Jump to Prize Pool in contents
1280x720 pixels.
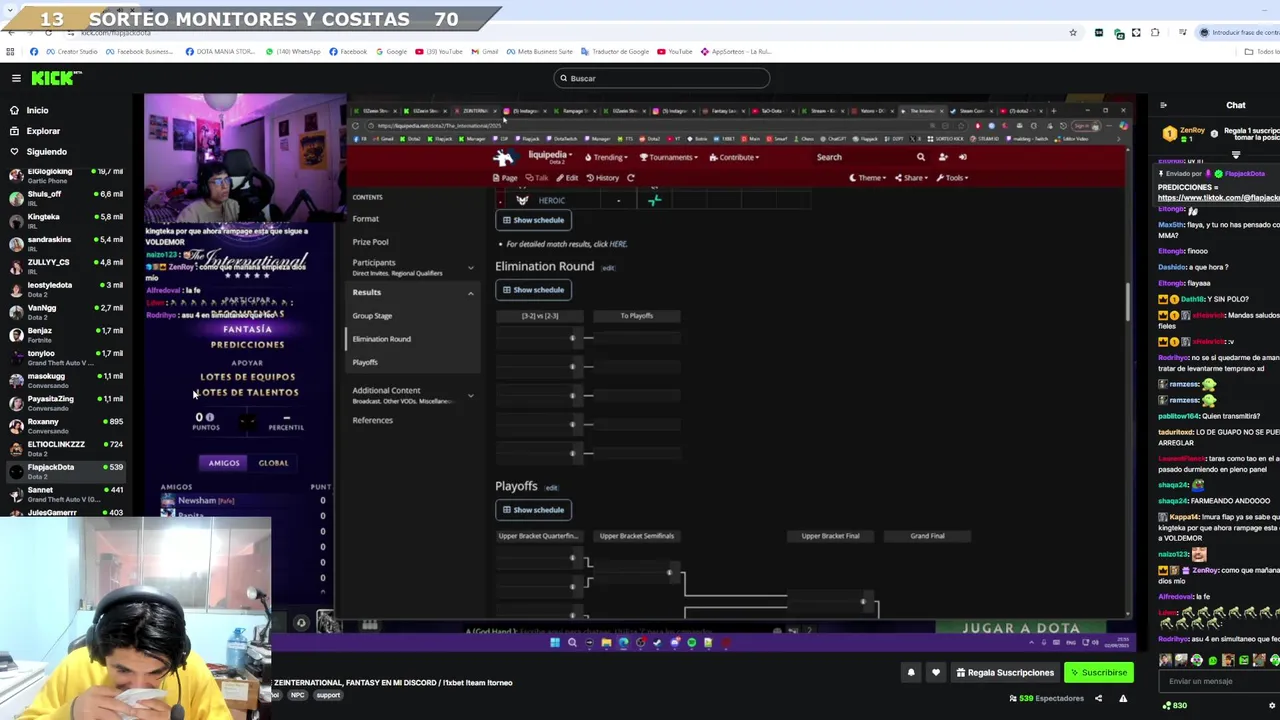pyautogui.click(x=370, y=242)
